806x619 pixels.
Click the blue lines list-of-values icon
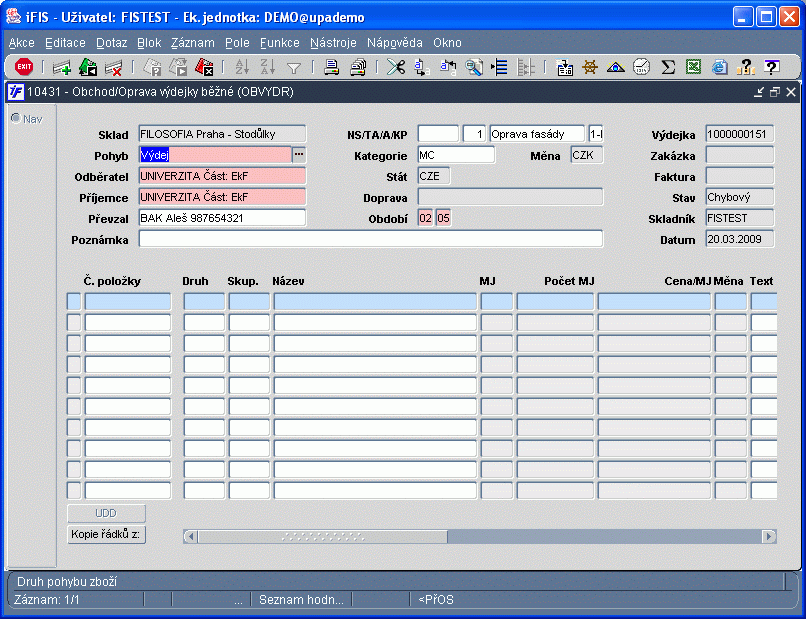pos(499,67)
